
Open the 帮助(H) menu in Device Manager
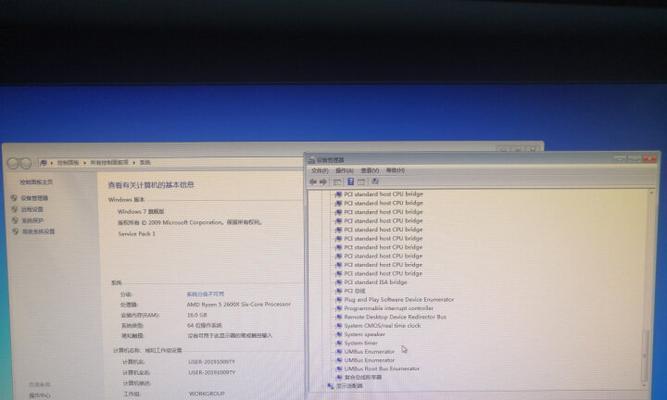click(395, 171)
